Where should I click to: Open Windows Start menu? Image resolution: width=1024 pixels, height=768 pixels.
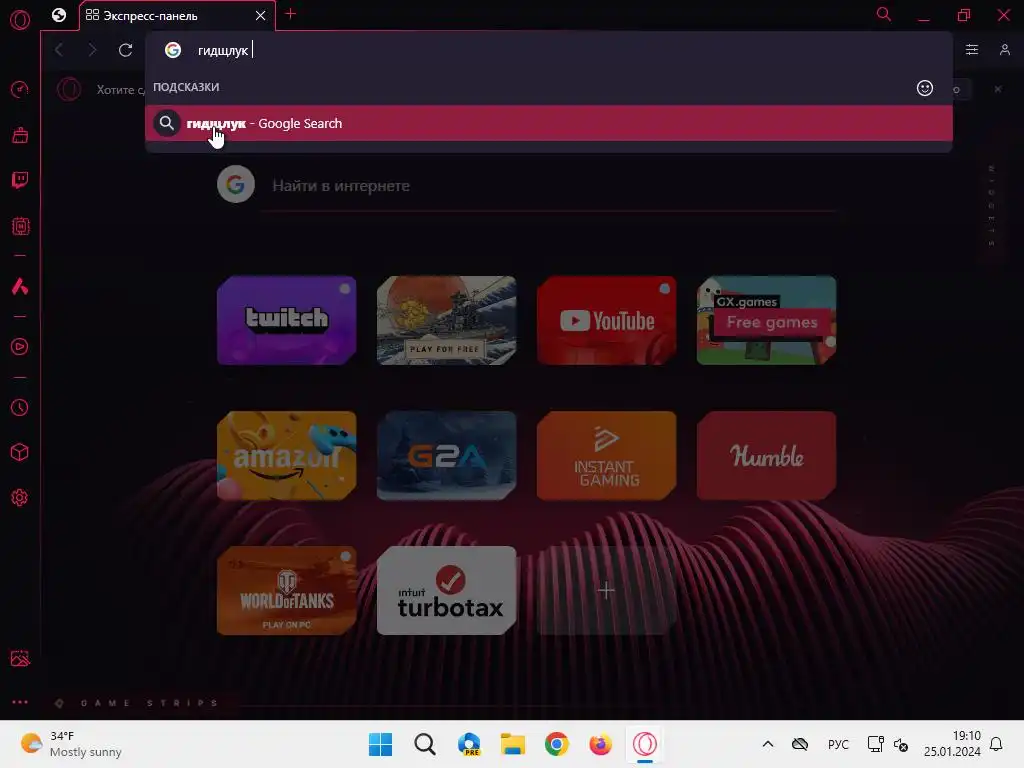381,744
